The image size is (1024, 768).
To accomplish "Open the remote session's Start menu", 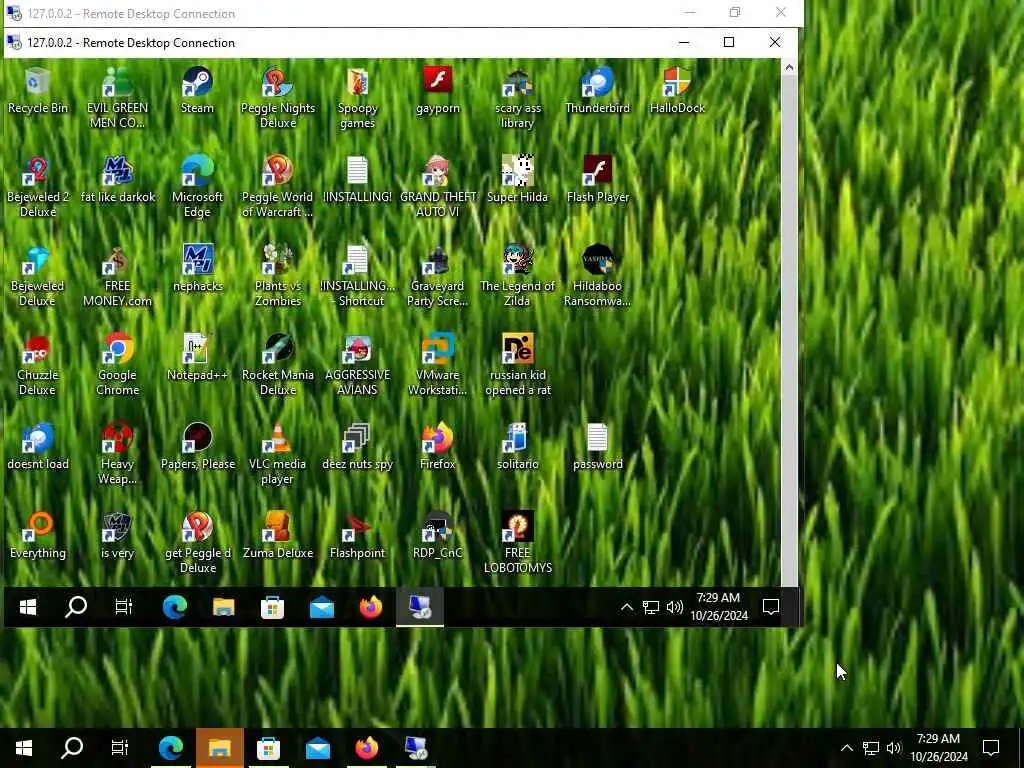I will (27, 607).
